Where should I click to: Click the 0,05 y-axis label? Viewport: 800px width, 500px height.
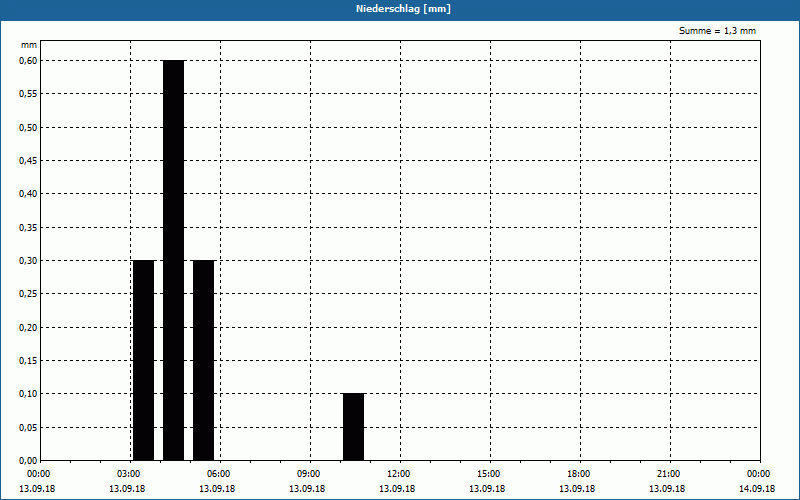pyautogui.click(x=29, y=428)
